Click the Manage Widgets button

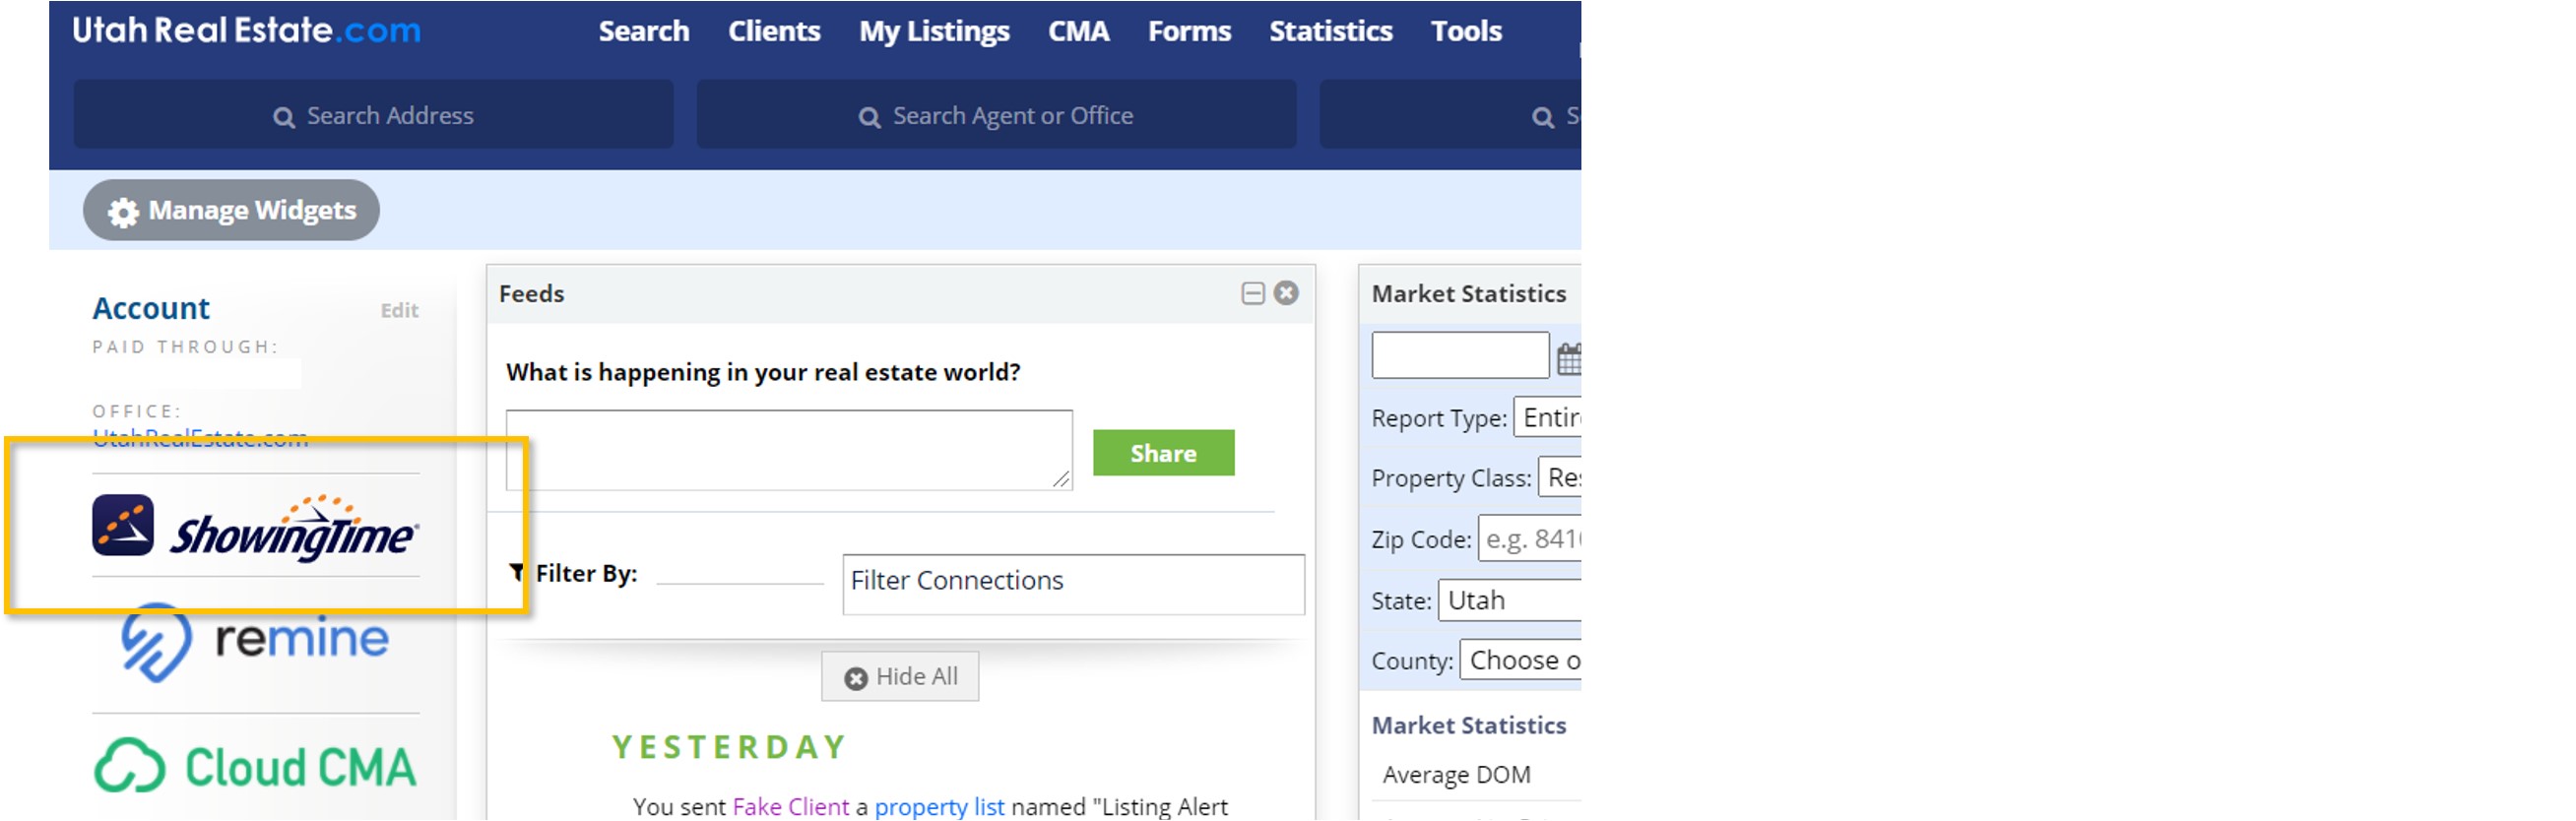(231, 210)
